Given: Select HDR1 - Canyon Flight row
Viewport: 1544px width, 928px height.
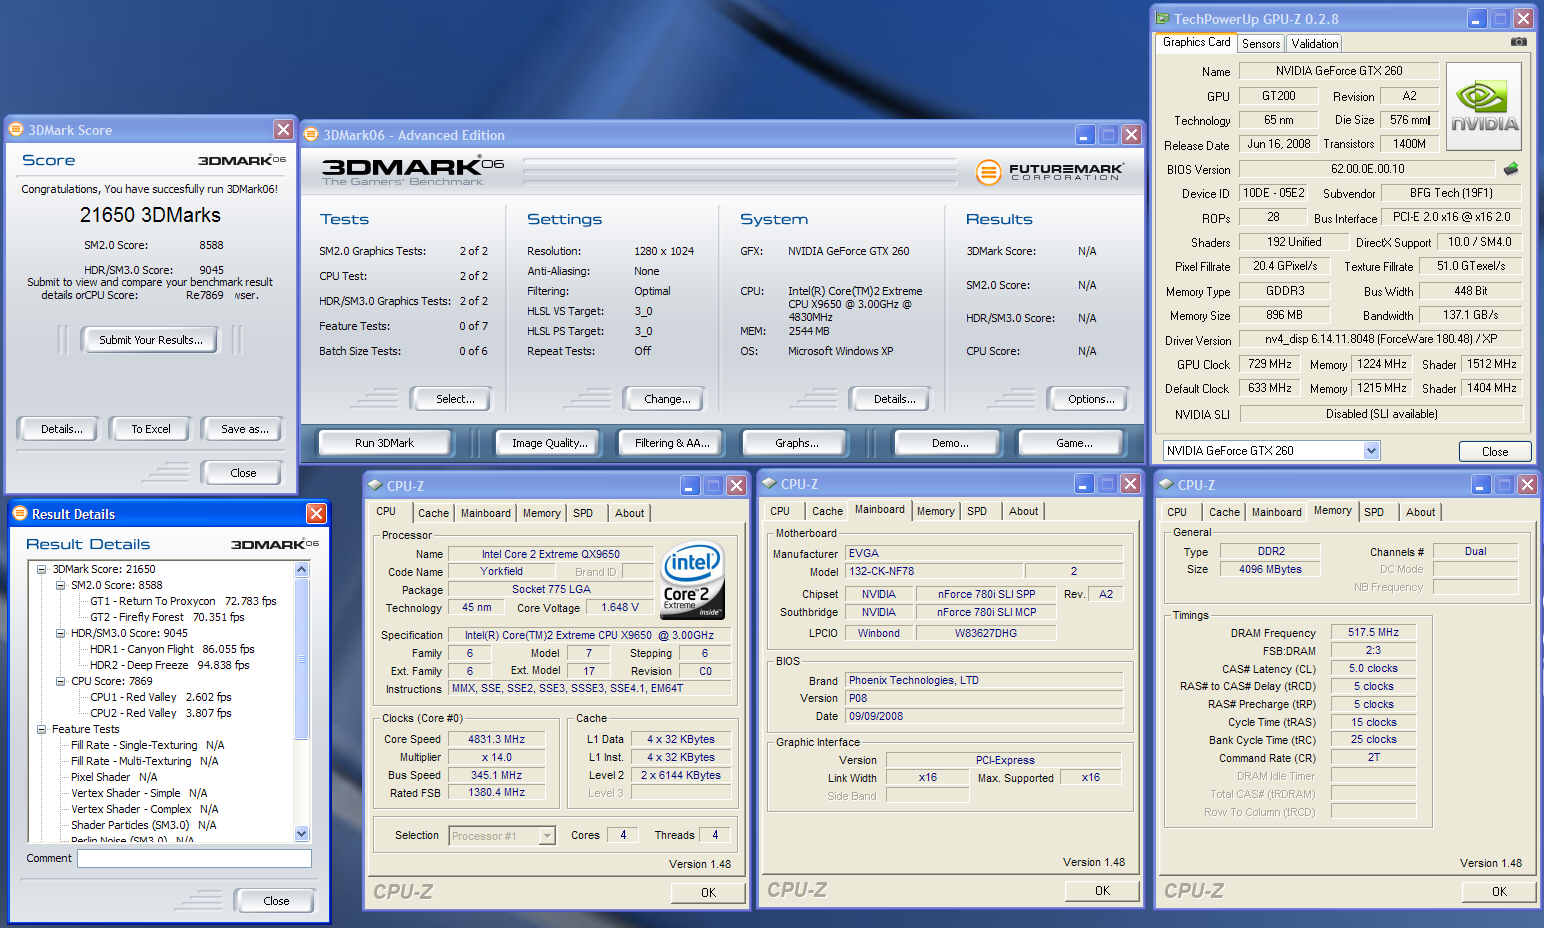Looking at the screenshot, I should click(x=172, y=649).
